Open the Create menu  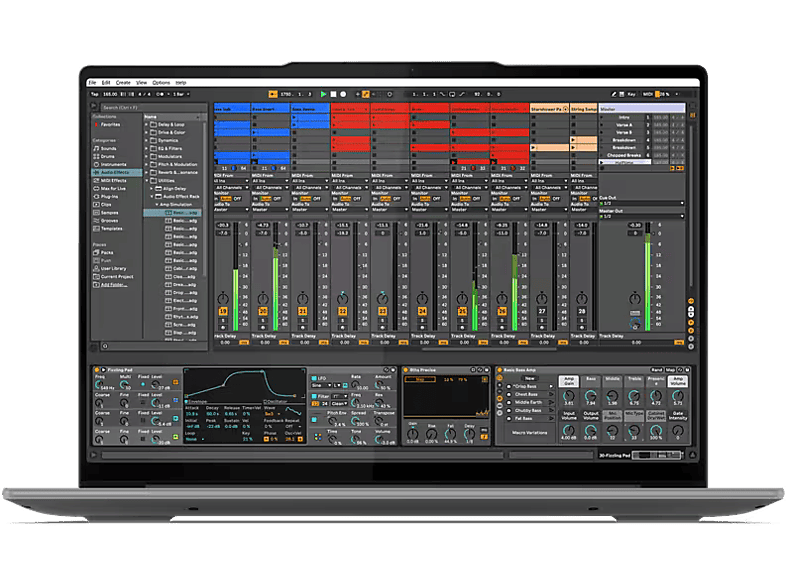pyautogui.click(x=123, y=83)
